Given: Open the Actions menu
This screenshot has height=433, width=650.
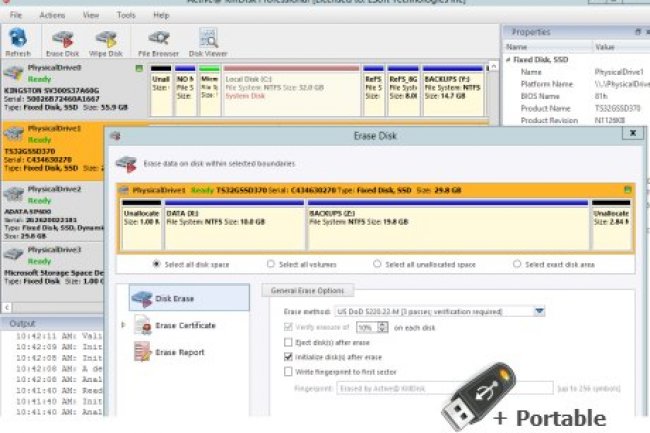Looking at the screenshot, I should pos(52,15).
